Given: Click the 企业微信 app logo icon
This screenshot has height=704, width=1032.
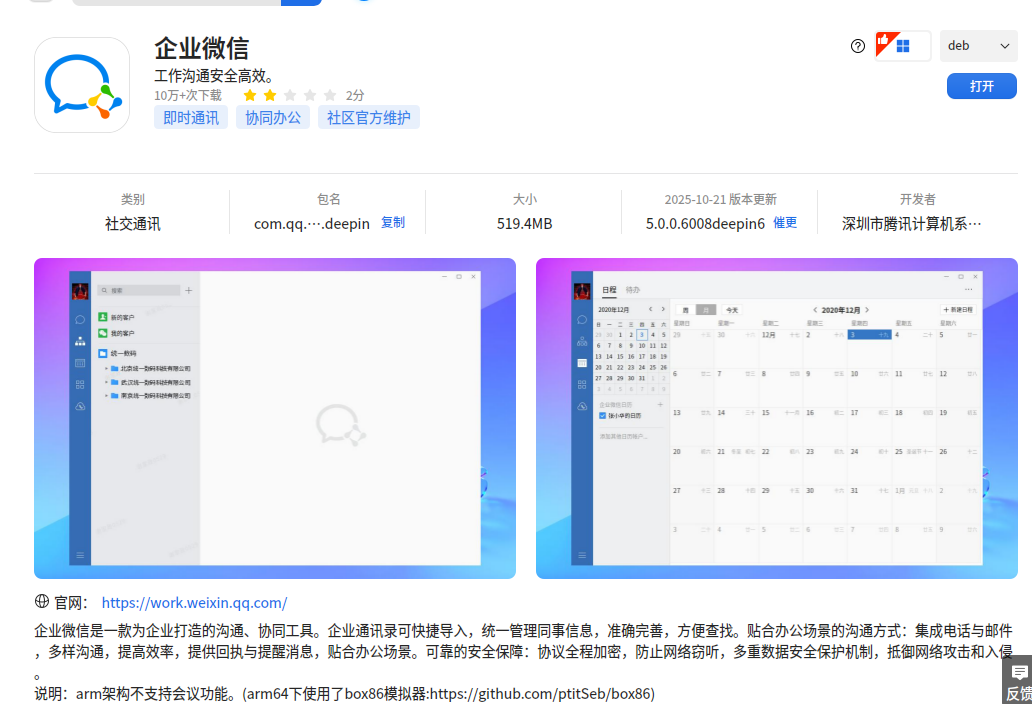Looking at the screenshot, I should (82, 85).
